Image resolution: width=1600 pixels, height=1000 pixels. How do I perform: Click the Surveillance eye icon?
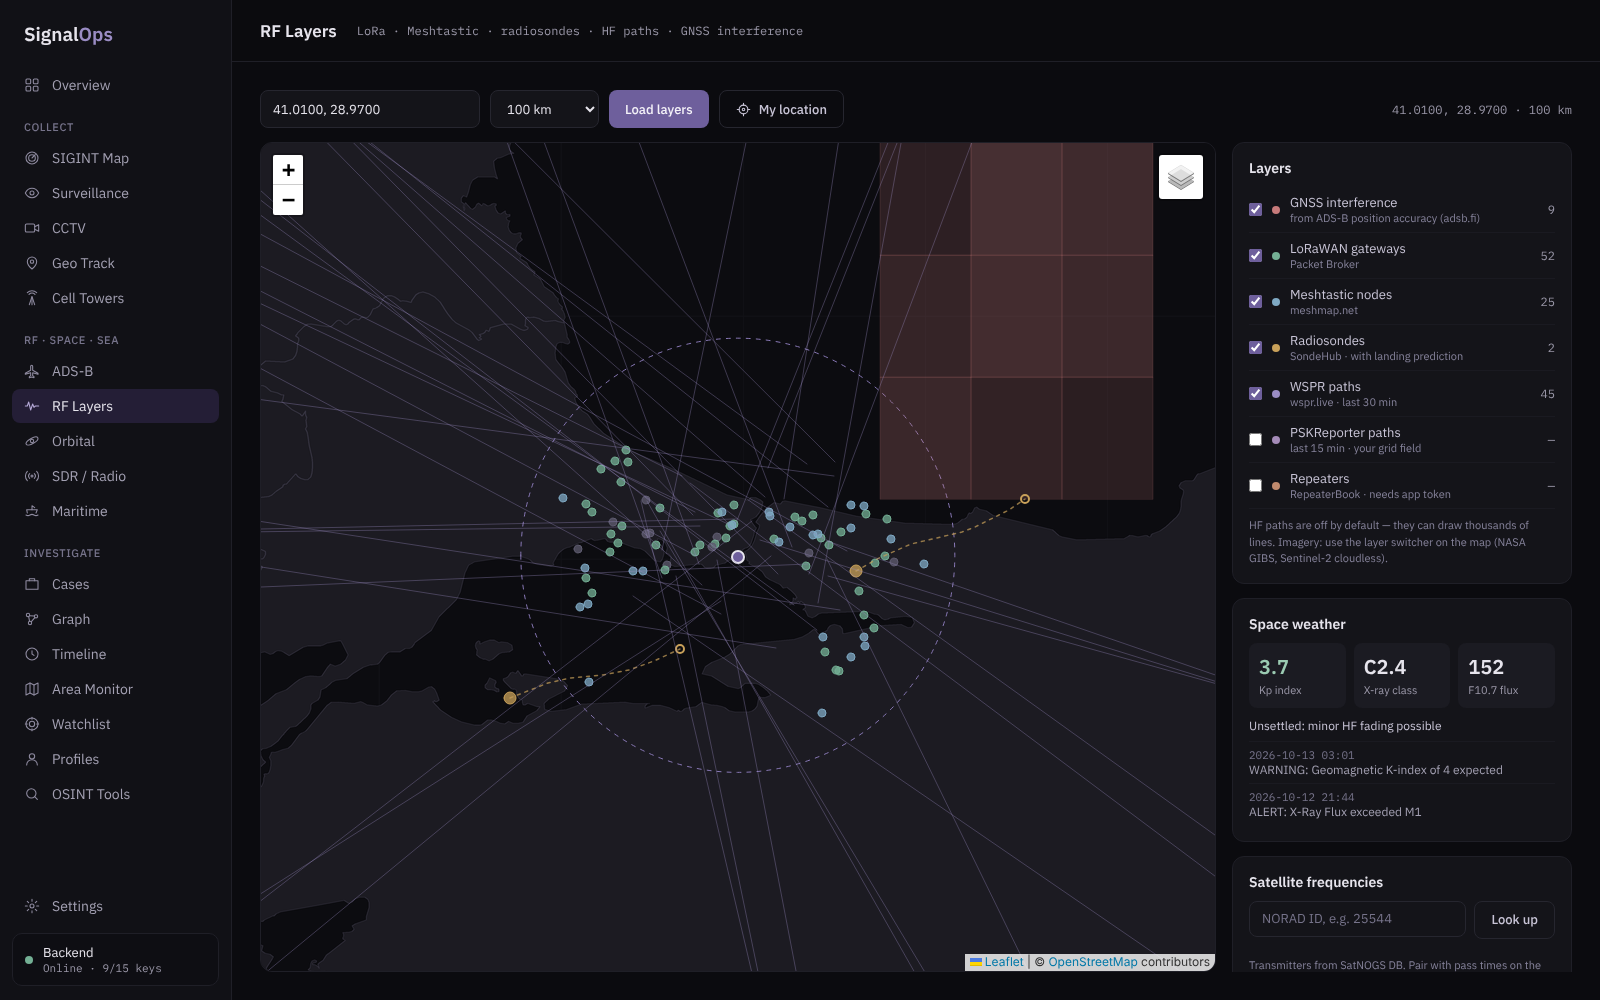click(x=32, y=193)
